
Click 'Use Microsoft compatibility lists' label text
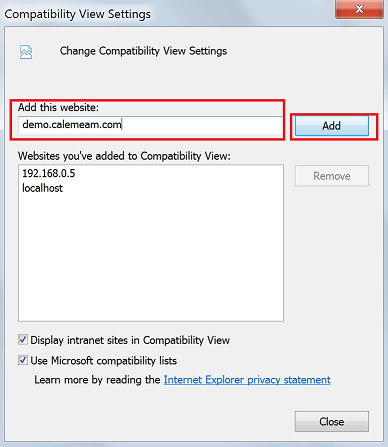(104, 360)
